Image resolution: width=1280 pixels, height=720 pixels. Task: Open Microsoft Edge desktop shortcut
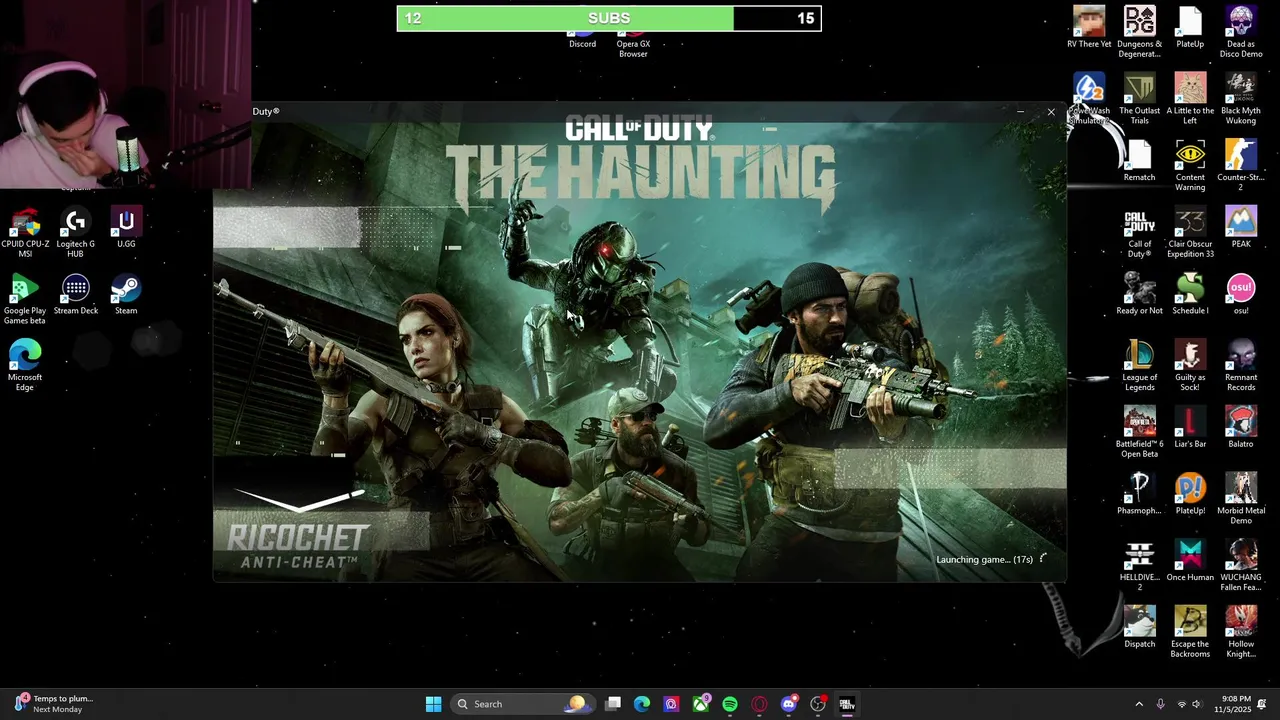25,365
